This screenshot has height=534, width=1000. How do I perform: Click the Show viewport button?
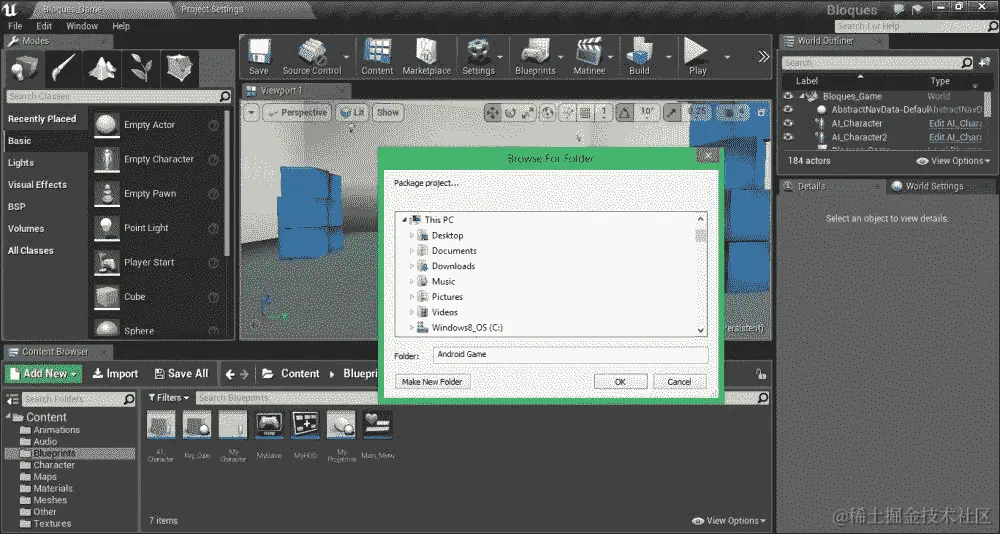pyautogui.click(x=388, y=113)
